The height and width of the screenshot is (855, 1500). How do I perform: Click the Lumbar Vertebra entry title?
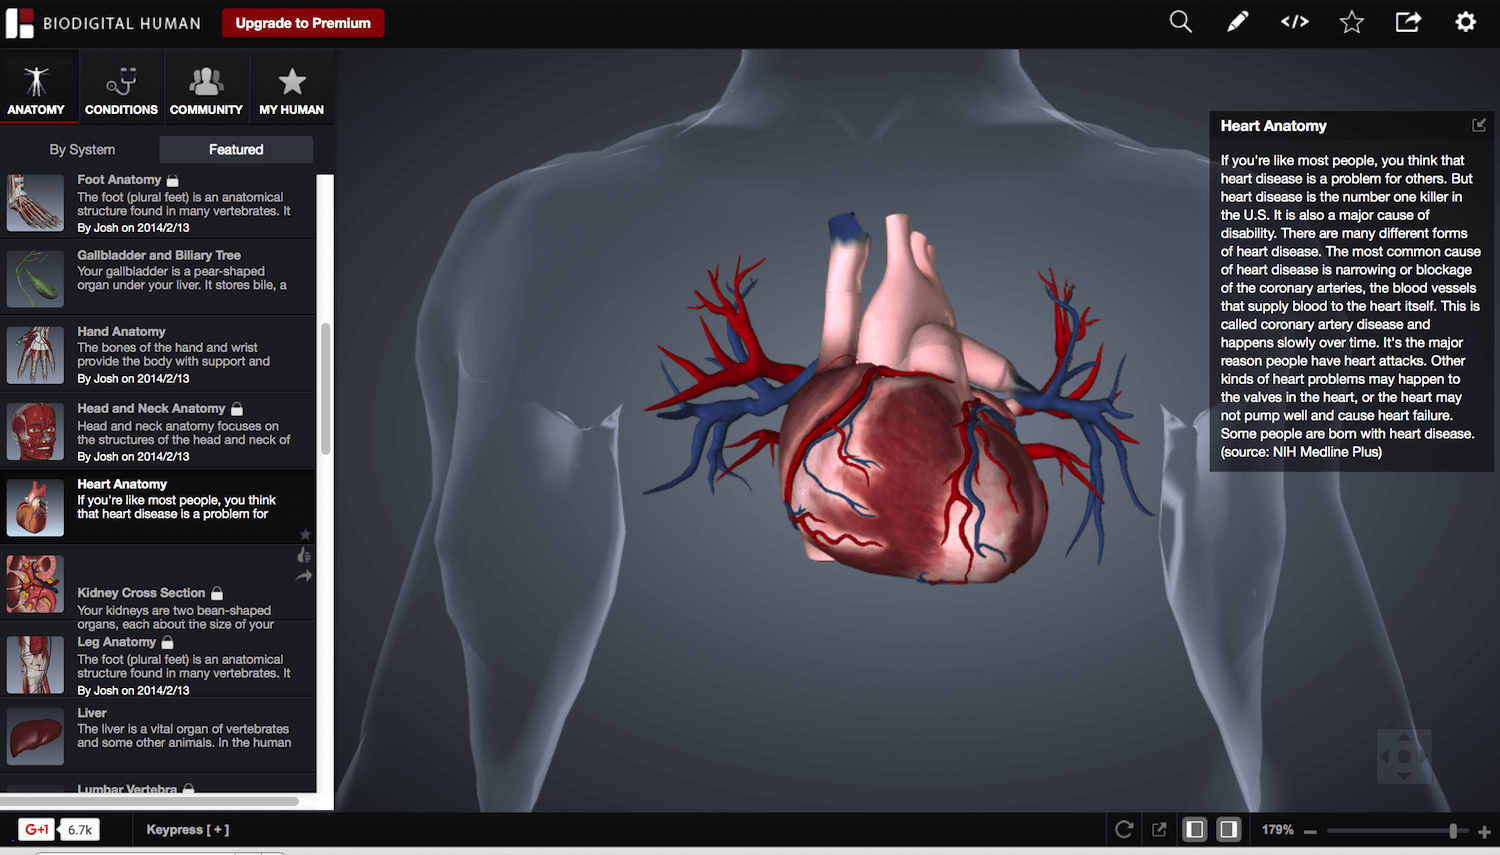coord(127,789)
